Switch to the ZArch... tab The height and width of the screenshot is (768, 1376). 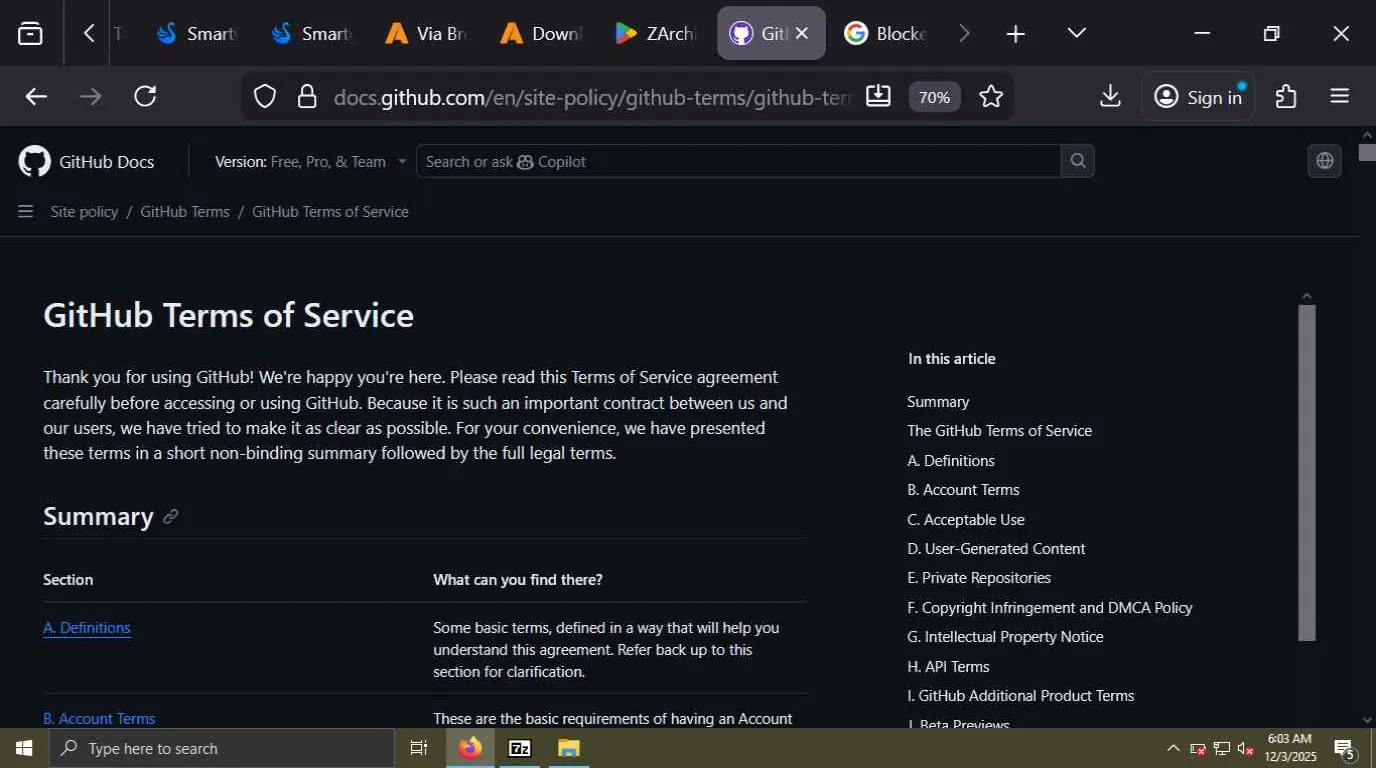656,34
